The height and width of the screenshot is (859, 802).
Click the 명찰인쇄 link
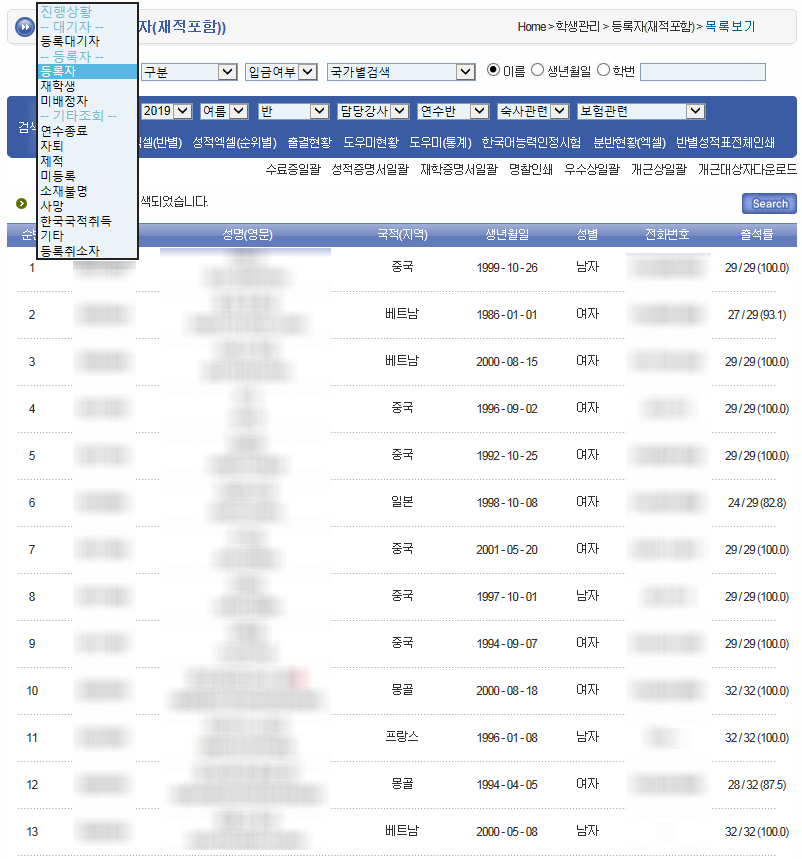(531, 170)
